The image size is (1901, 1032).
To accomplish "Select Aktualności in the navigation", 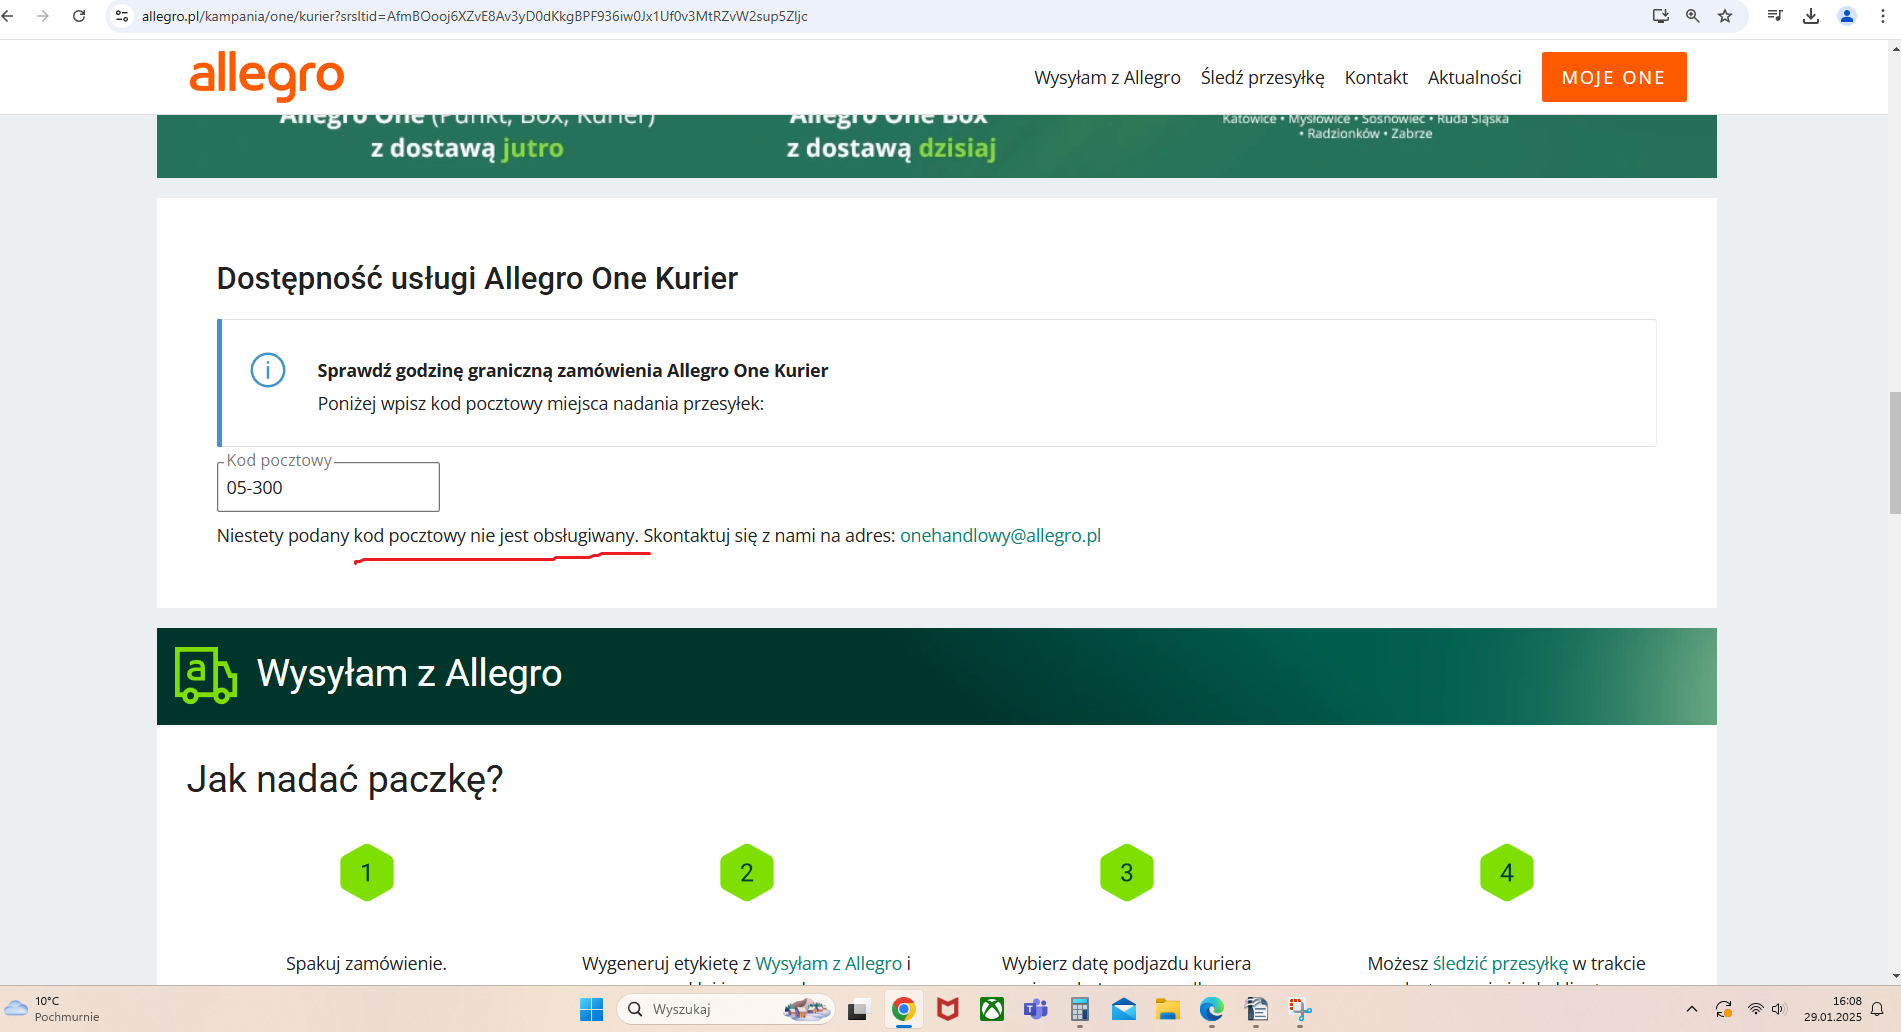I will click(1473, 77).
